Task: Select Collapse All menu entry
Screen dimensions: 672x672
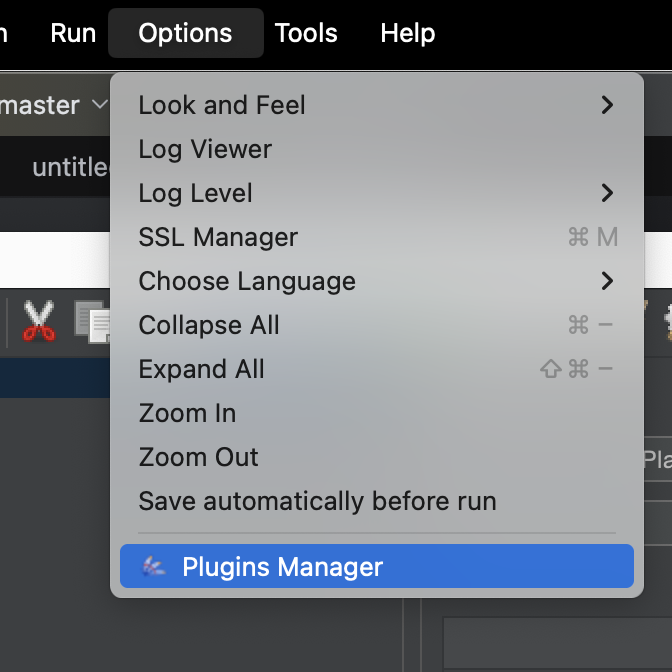Action: (209, 325)
